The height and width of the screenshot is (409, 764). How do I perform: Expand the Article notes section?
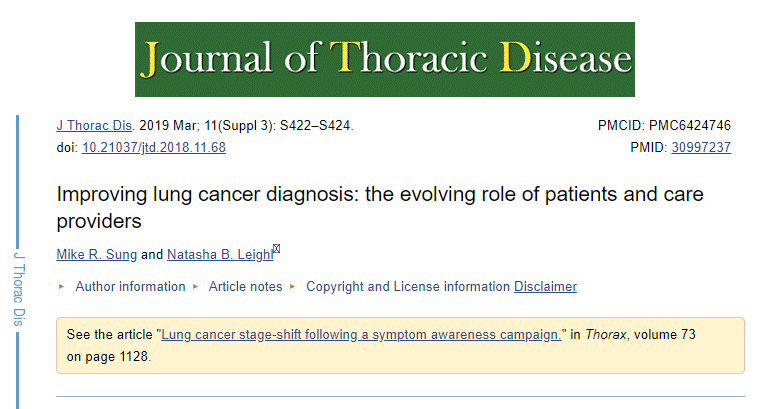coord(245,287)
